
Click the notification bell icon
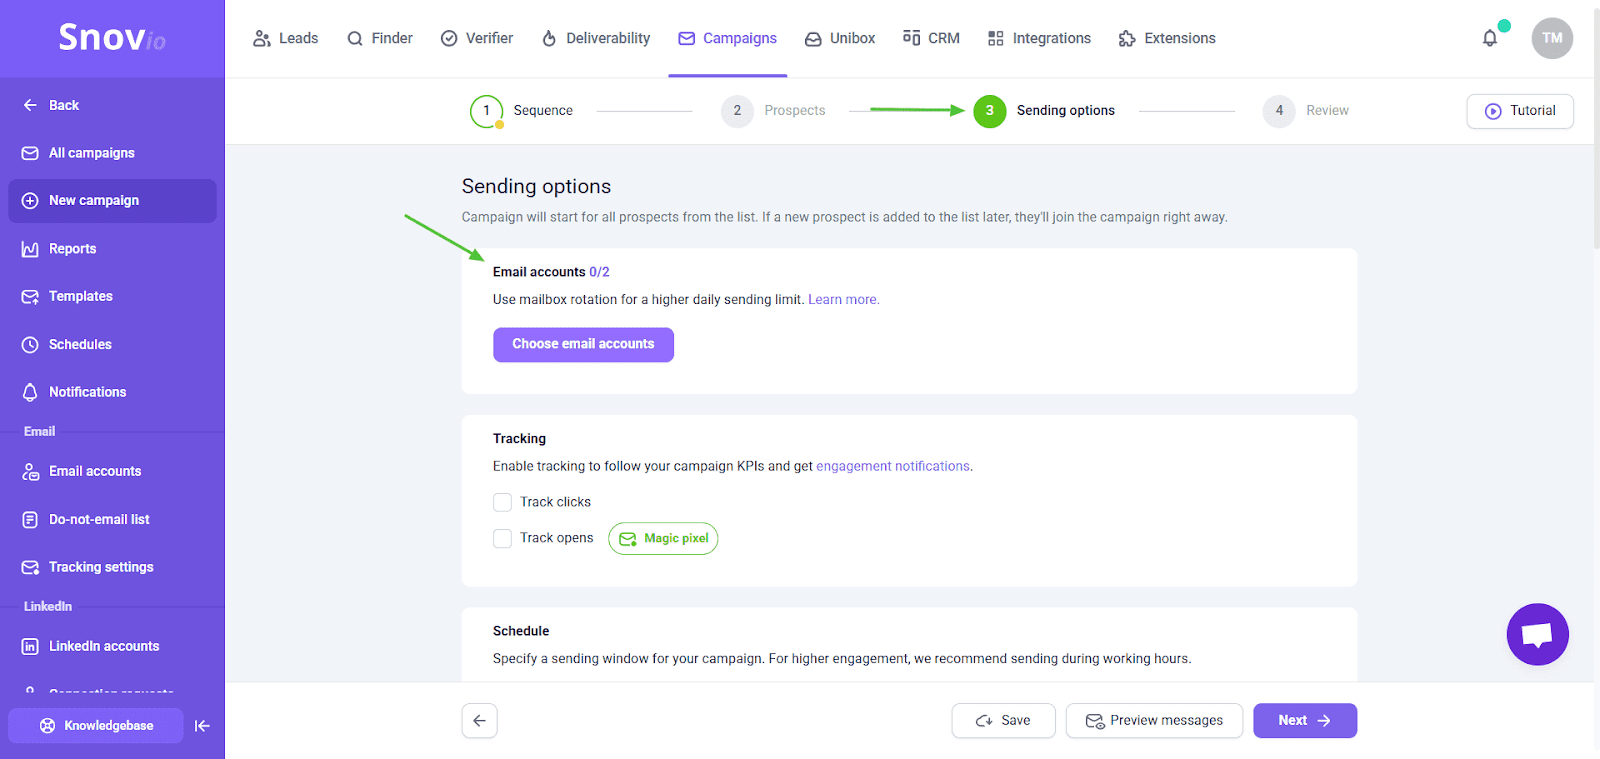(1489, 38)
